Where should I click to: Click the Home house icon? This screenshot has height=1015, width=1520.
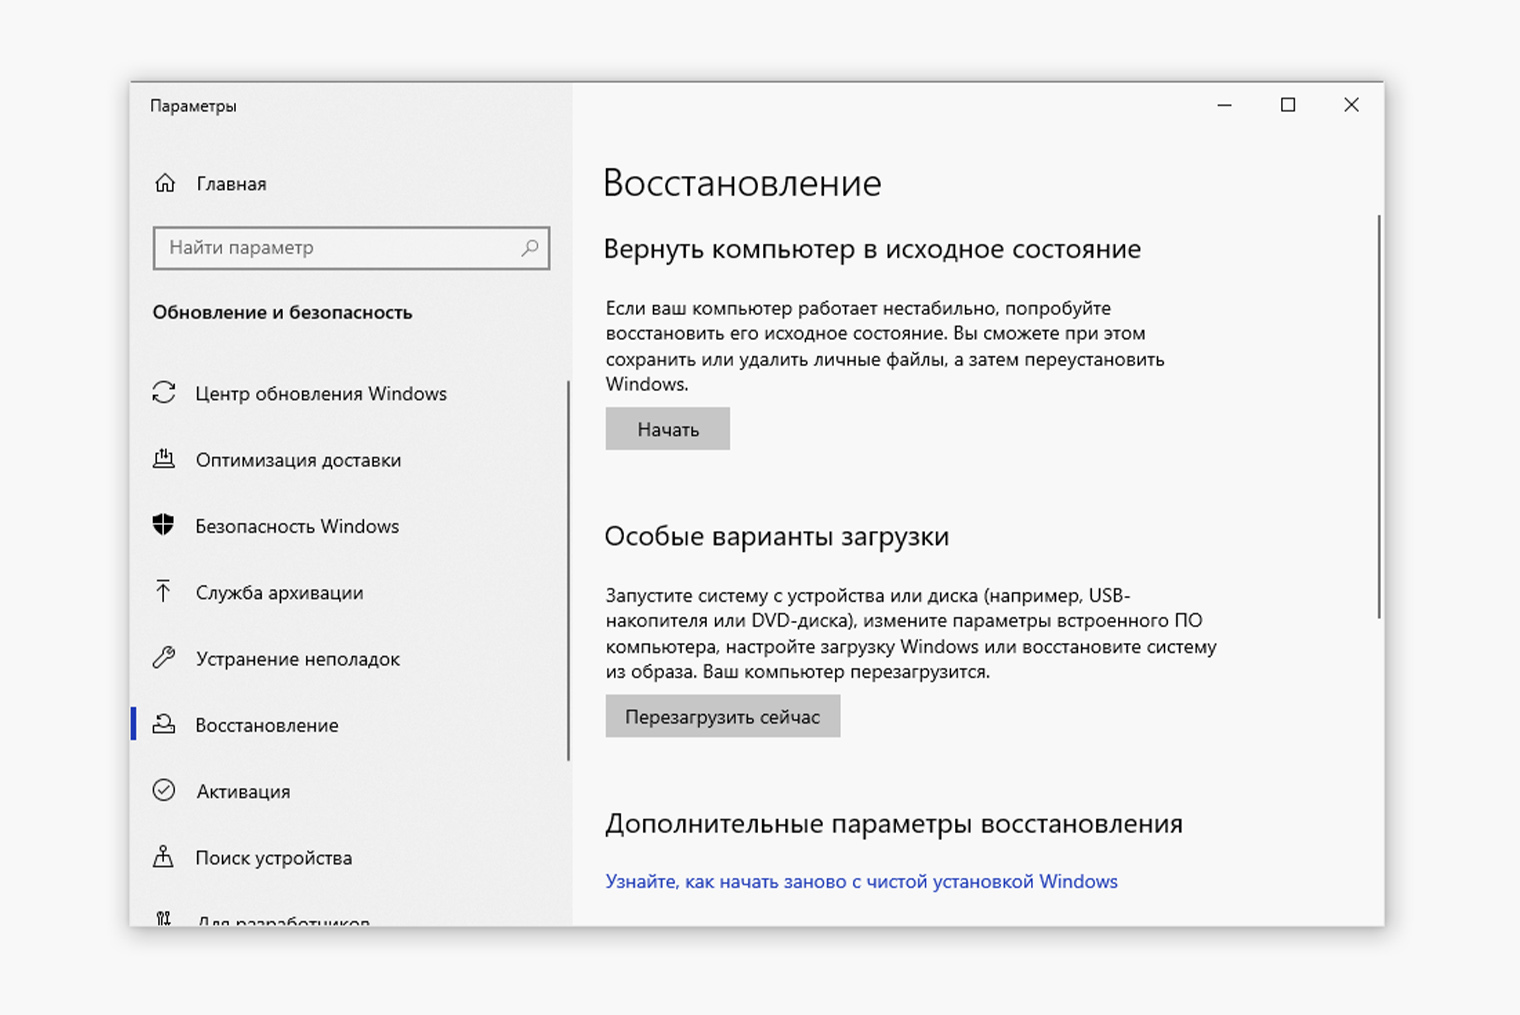pos(165,183)
